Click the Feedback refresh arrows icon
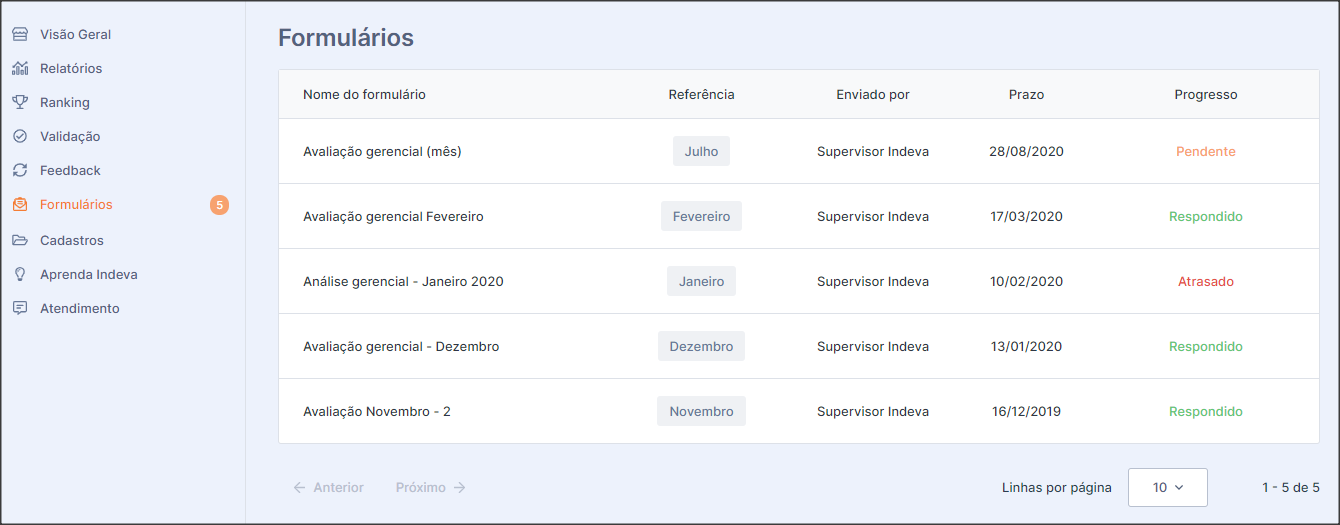Screen dimensions: 1340x525 [x=20, y=170]
